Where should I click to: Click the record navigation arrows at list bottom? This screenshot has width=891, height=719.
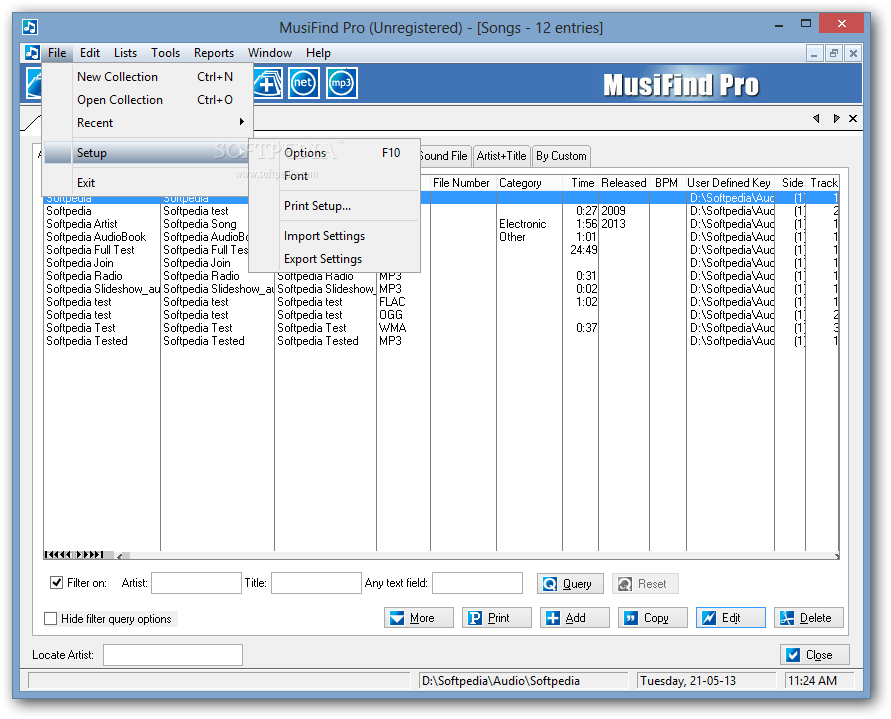pyautogui.click(x=74, y=555)
